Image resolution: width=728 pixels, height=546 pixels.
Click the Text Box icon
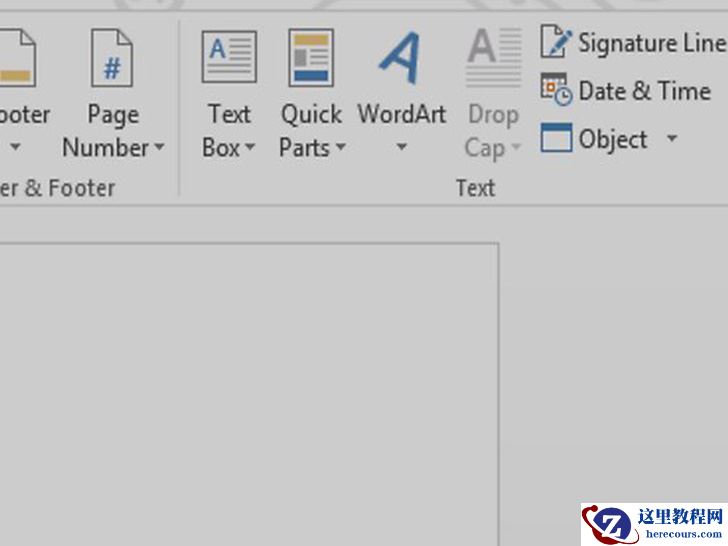(229, 57)
